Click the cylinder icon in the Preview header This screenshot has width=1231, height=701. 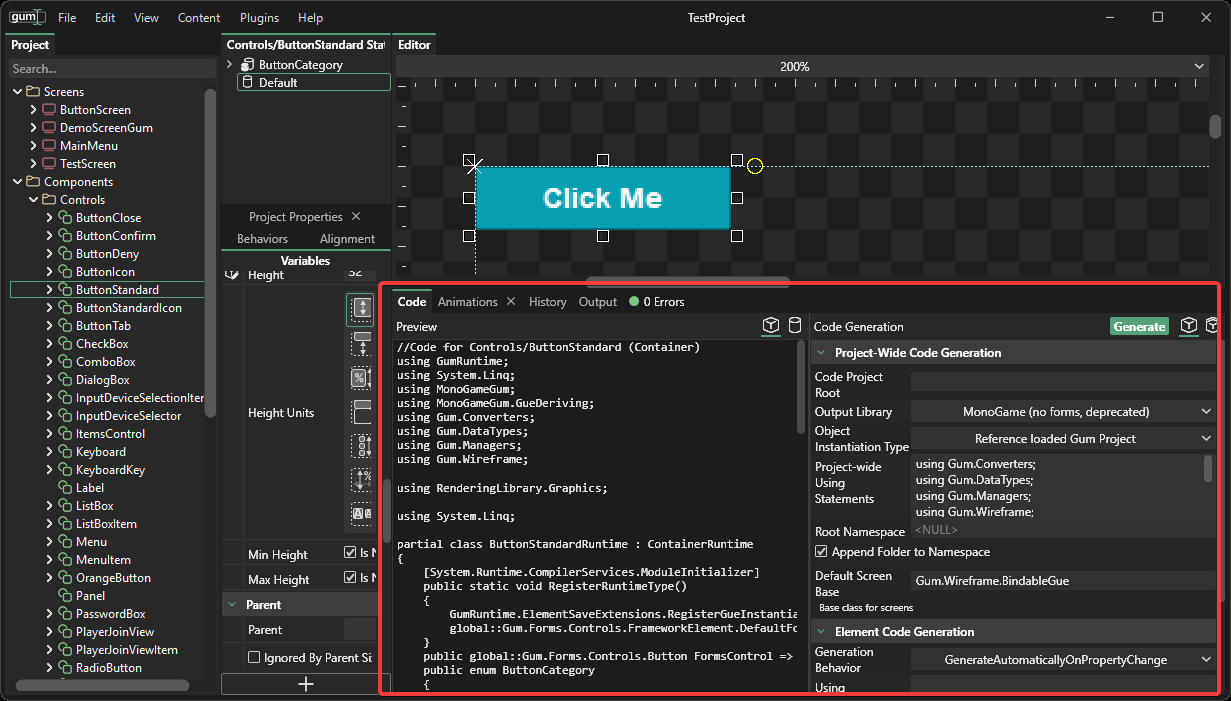[795, 326]
